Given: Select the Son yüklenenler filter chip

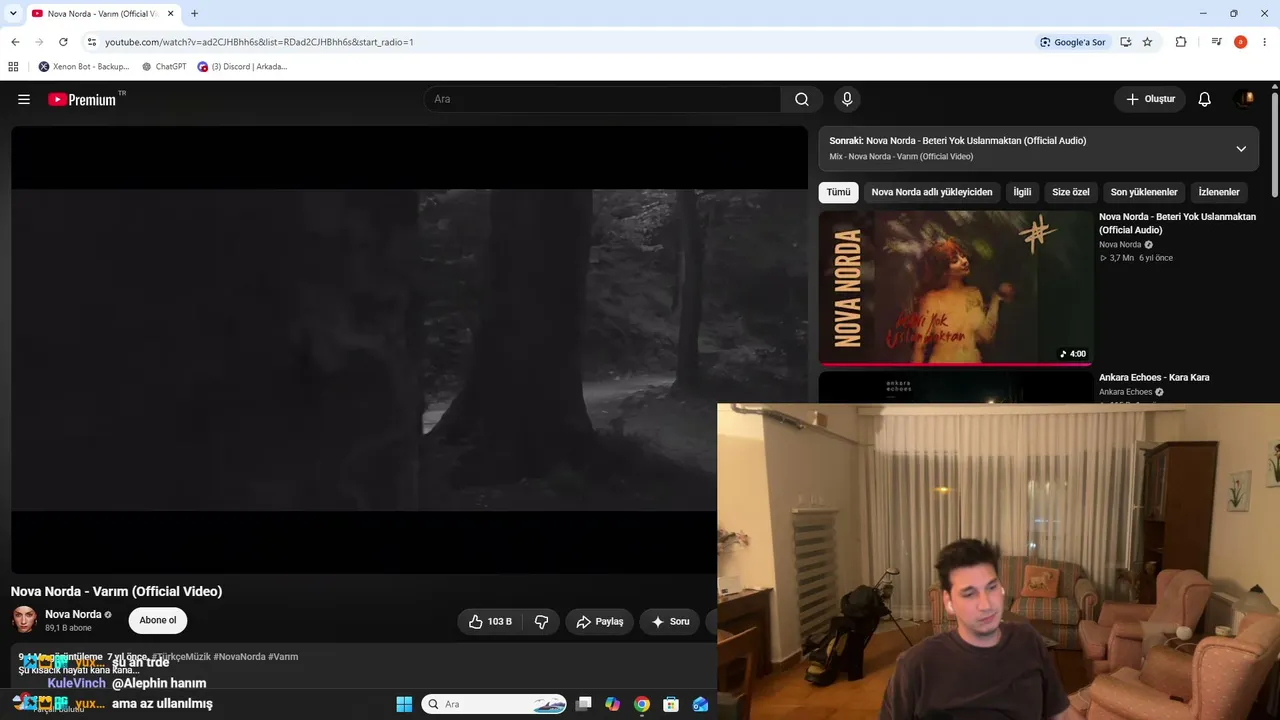Looking at the screenshot, I should (x=1144, y=192).
